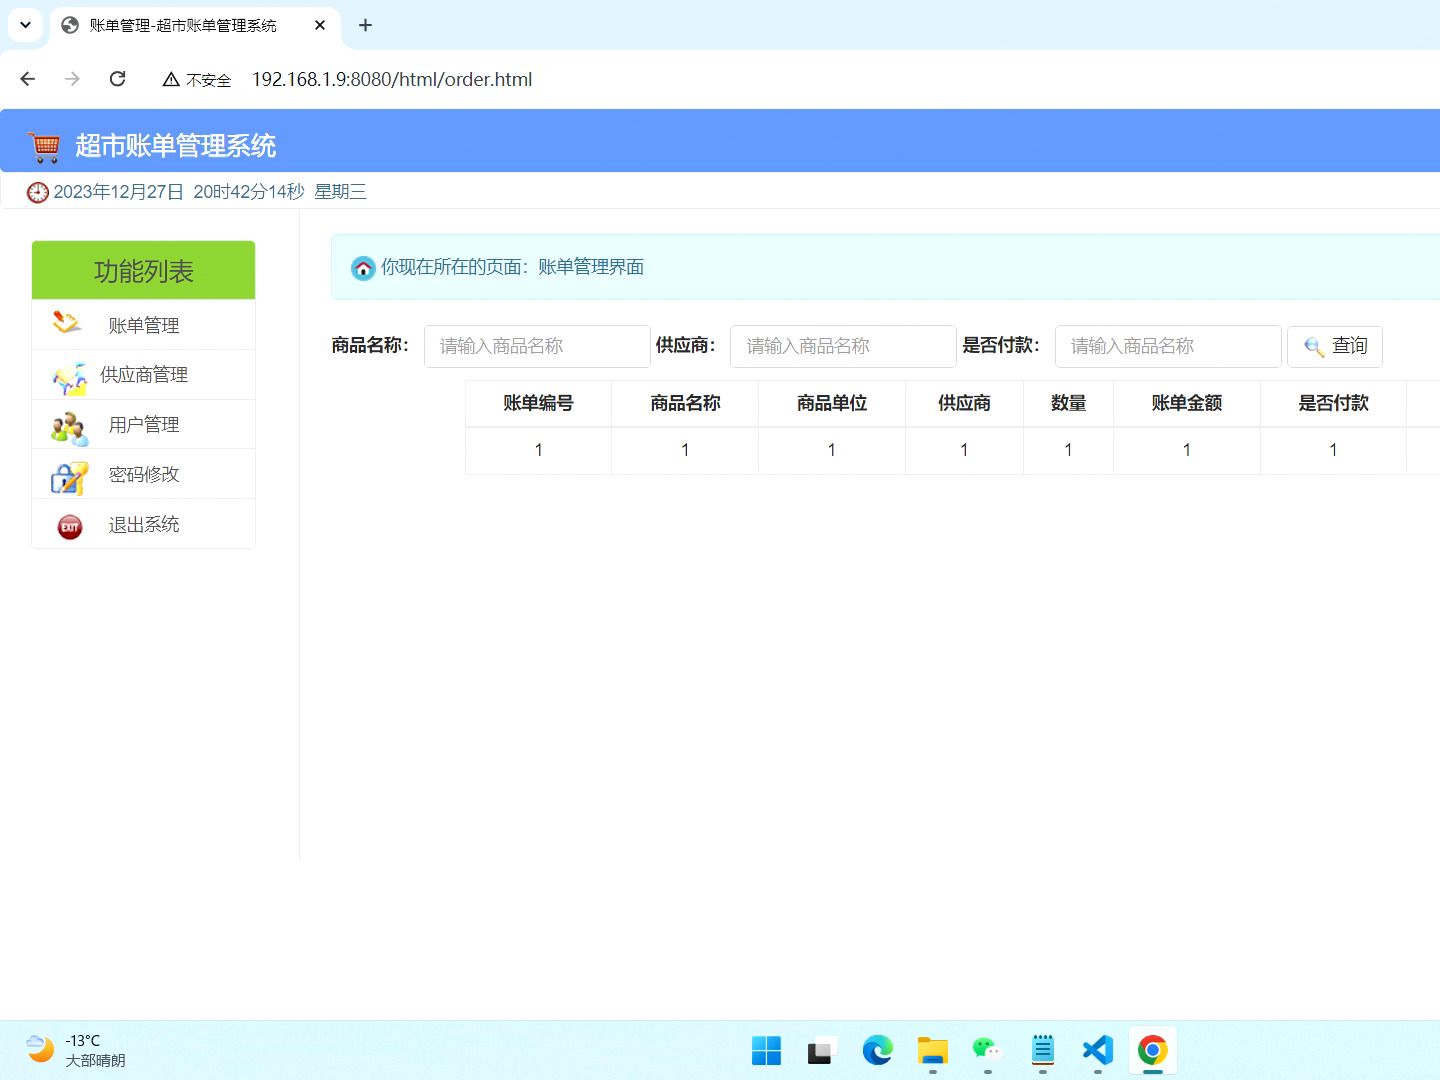Open 供应商管理 in the function list
This screenshot has height=1080, width=1440.
[x=143, y=375]
